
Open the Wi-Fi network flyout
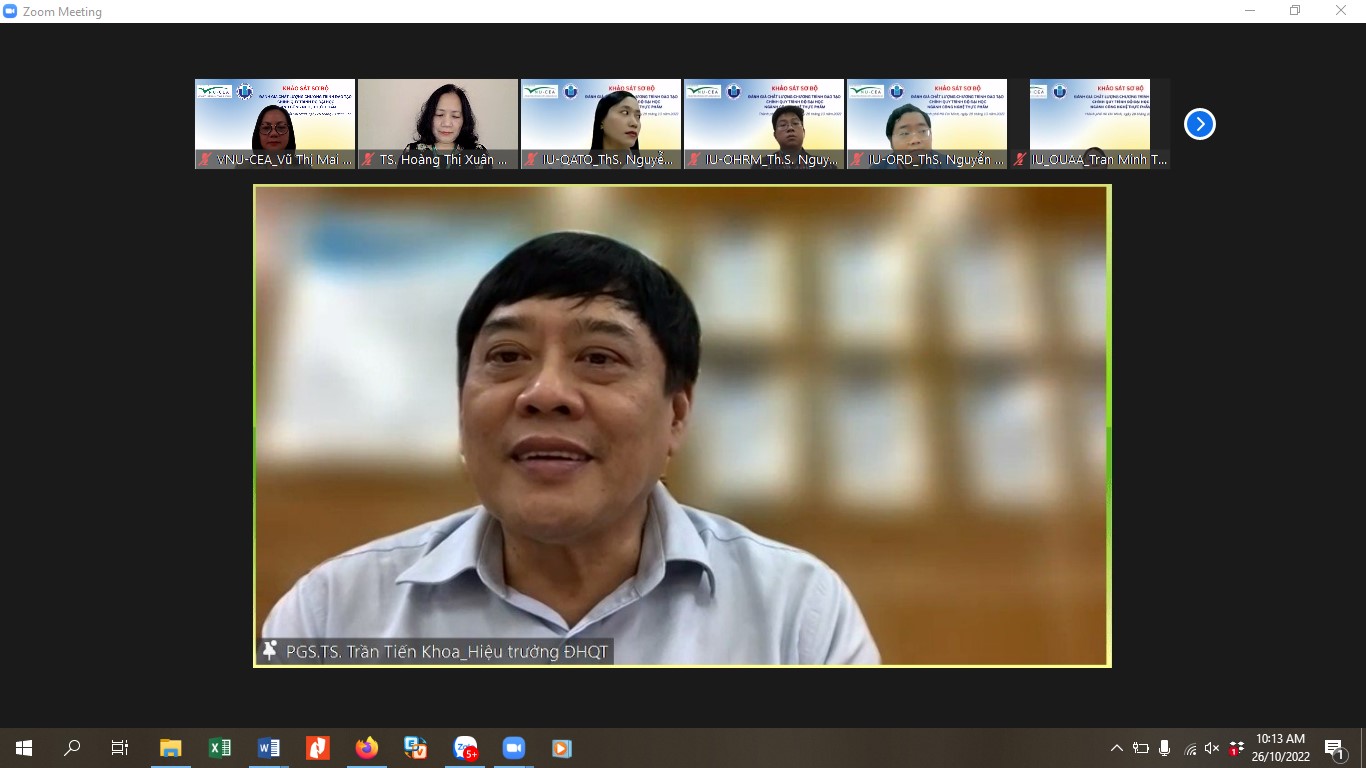(x=1189, y=748)
